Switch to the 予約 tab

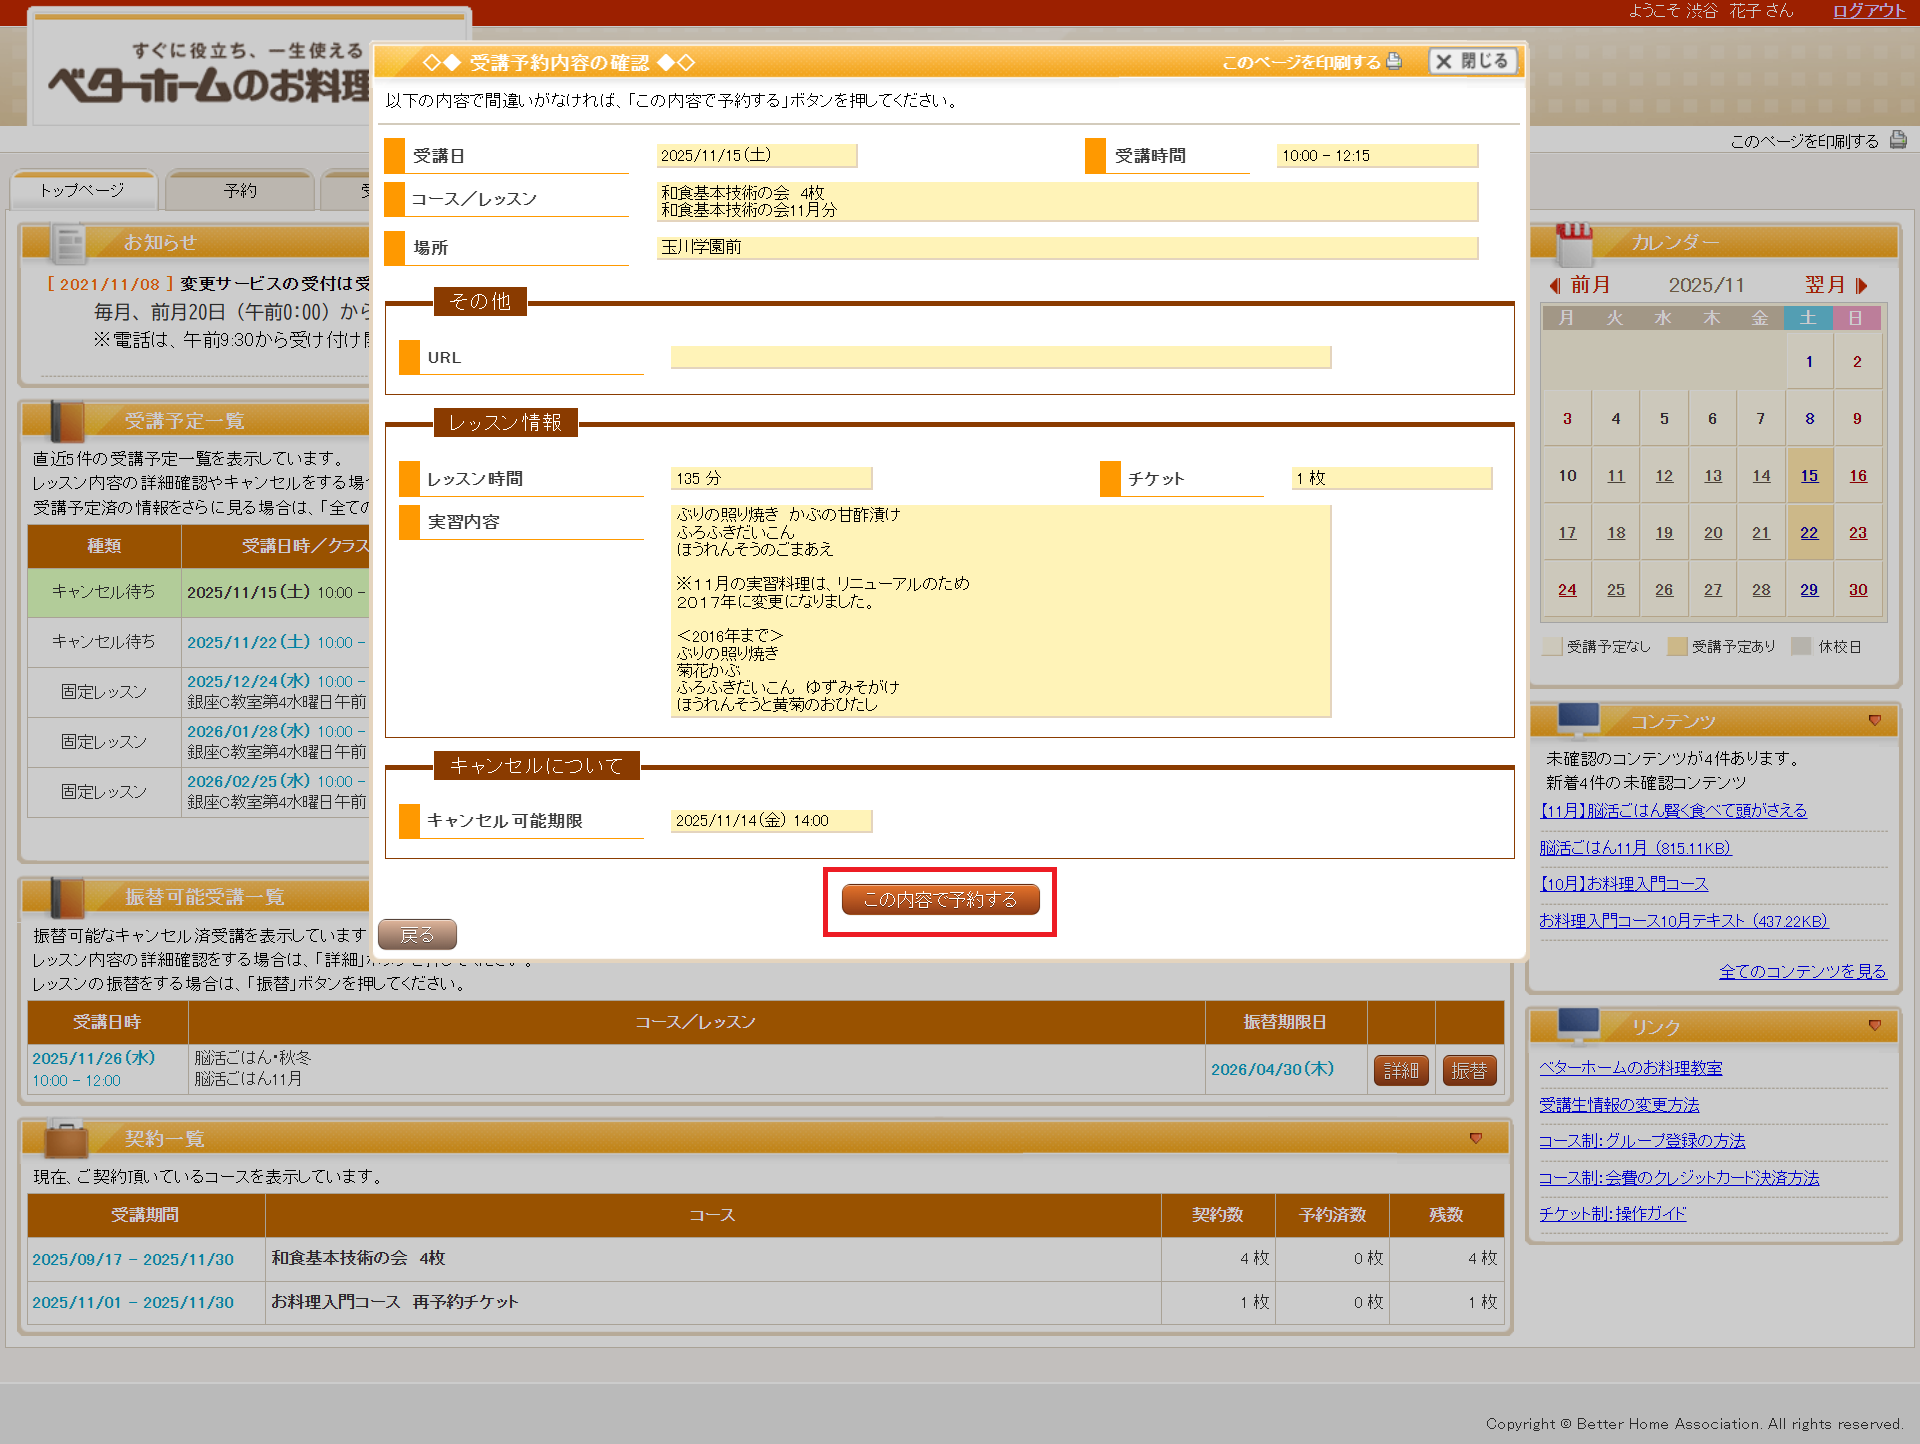[240, 191]
